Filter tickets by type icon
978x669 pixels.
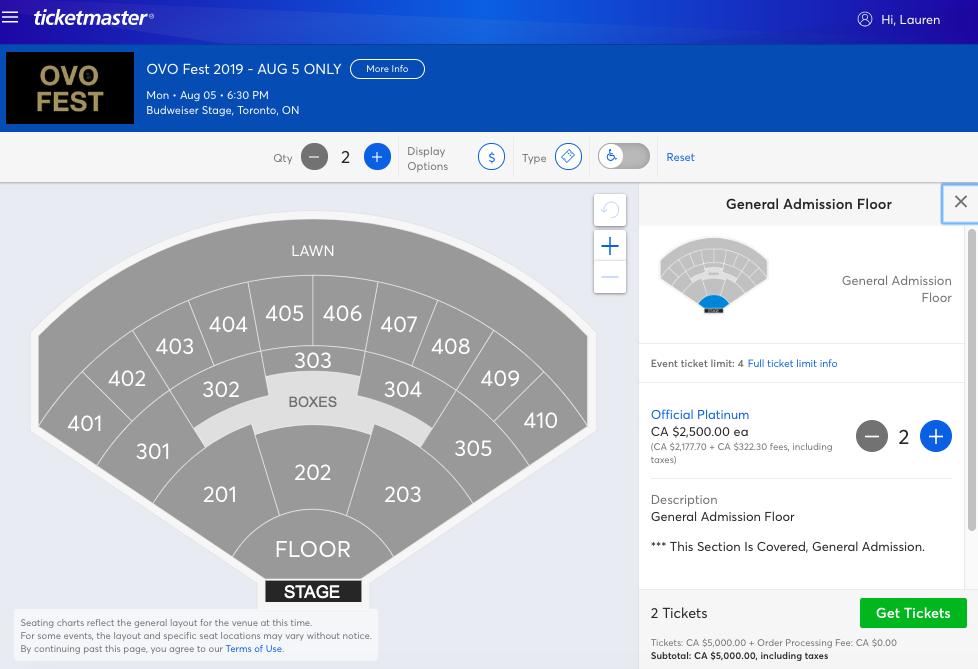[x=567, y=157]
